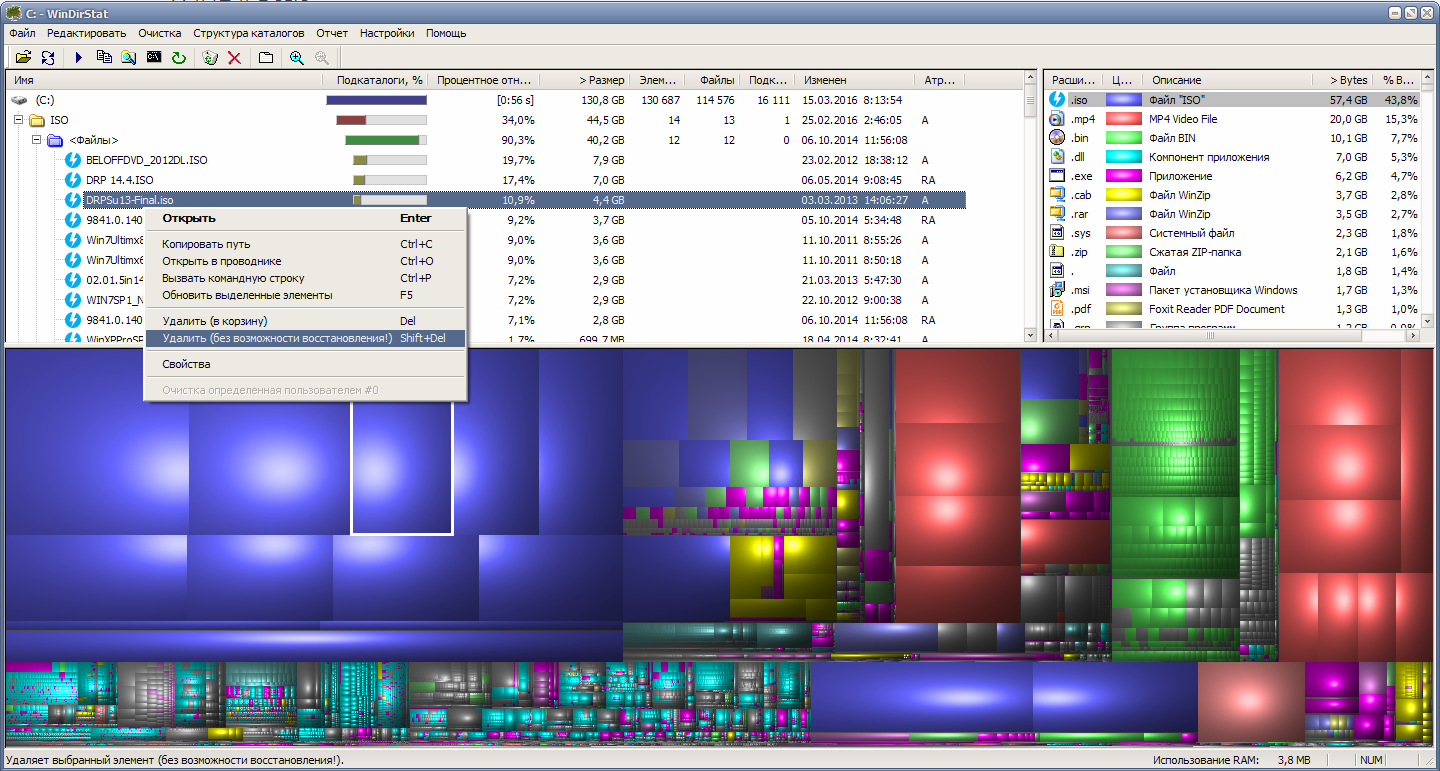
Task: Click the Open folder toolbar icon
Action: (23, 58)
